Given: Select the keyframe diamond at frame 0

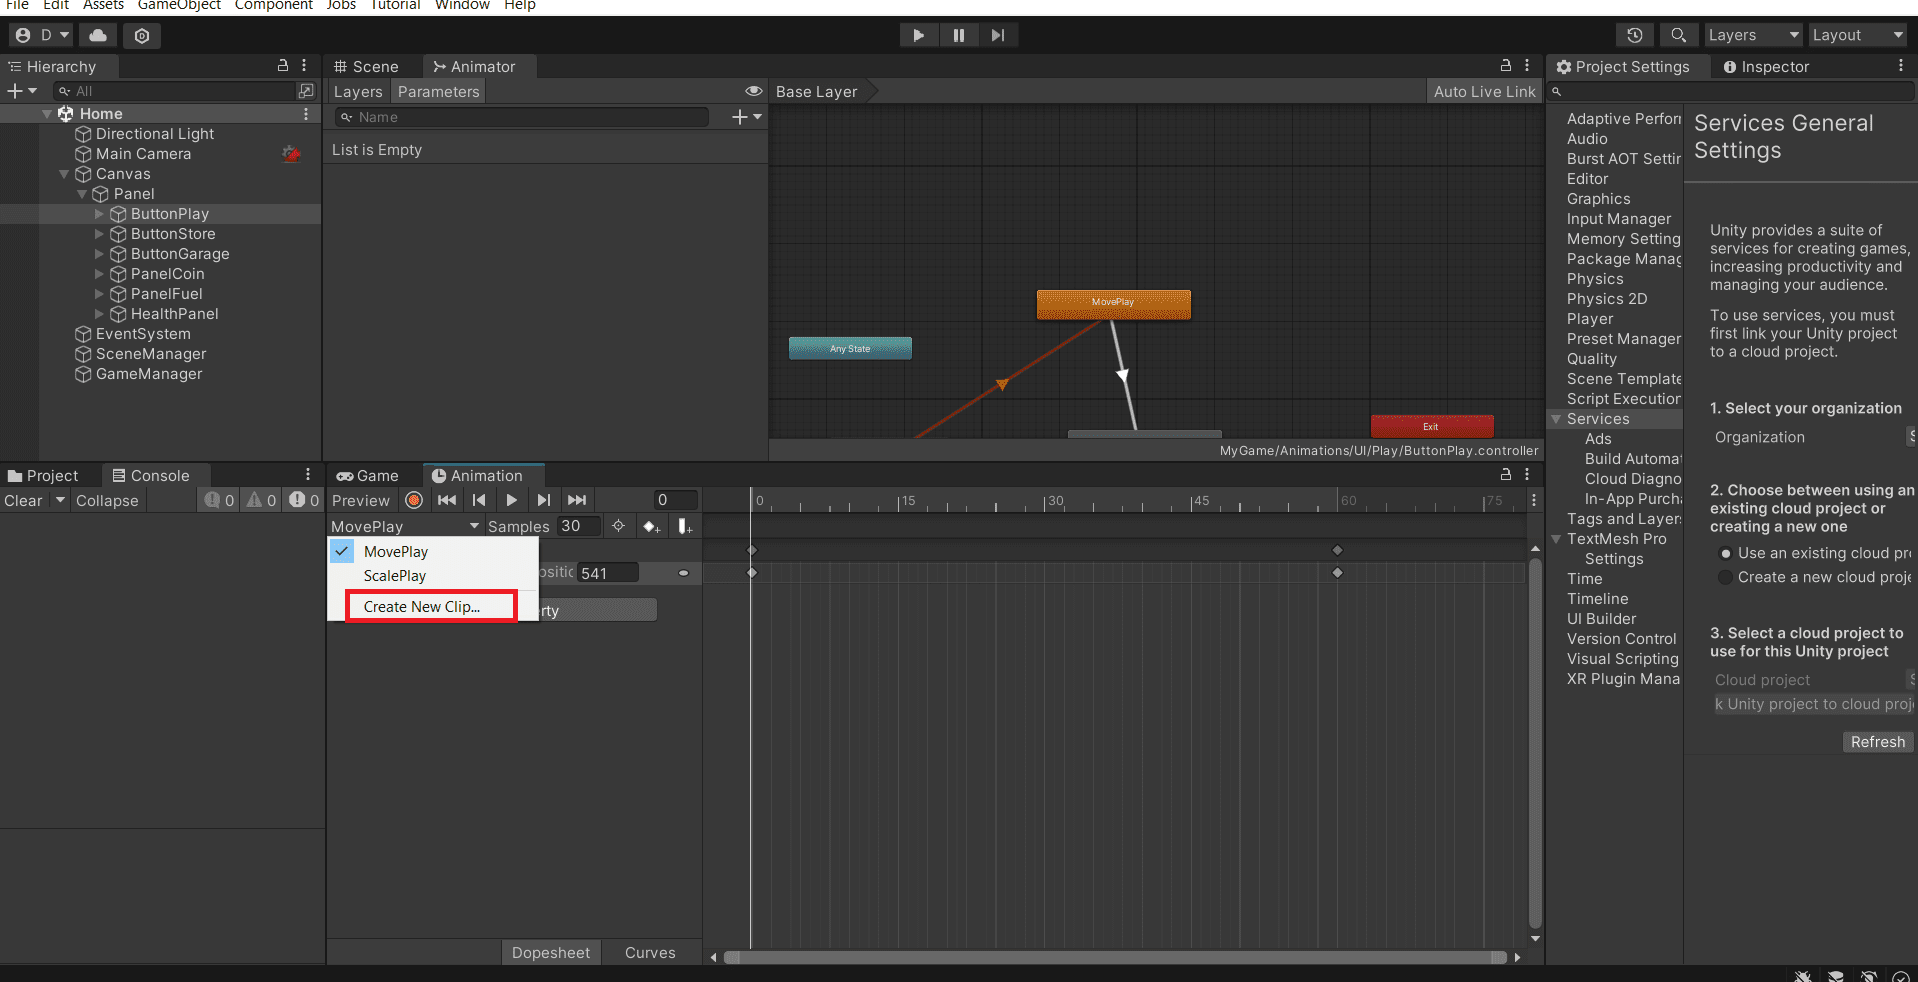Looking at the screenshot, I should pos(753,549).
